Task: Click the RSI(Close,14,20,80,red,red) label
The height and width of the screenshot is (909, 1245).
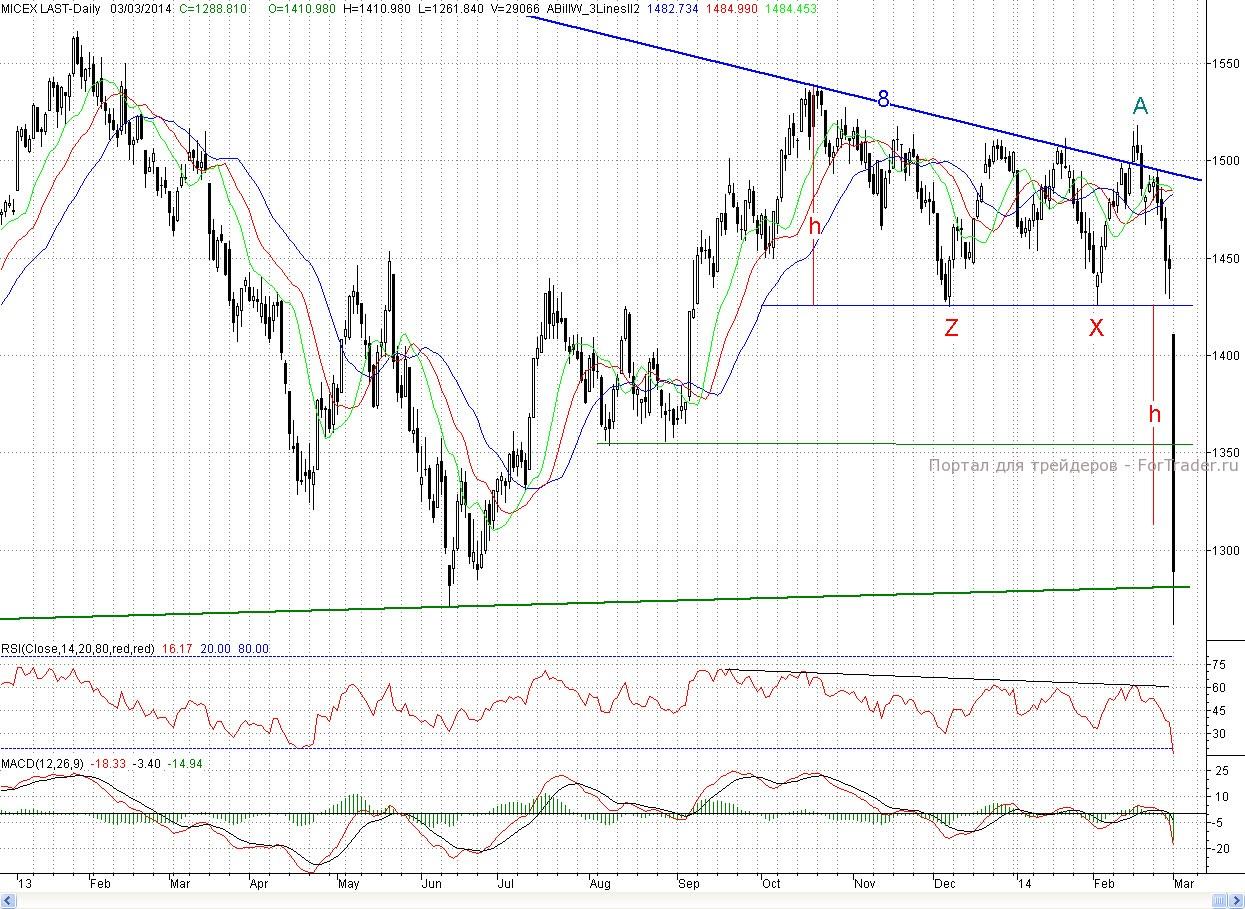Action: pyautogui.click(x=78, y=649)
